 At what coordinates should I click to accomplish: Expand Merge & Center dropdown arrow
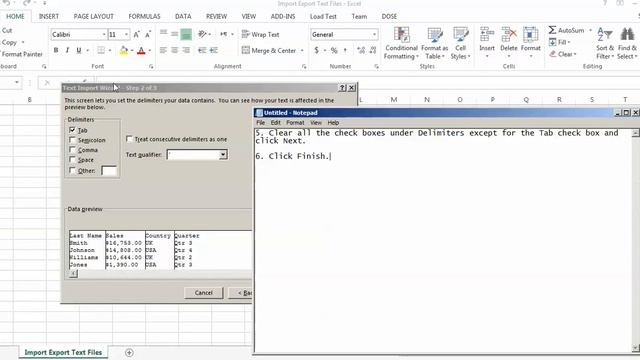(302, 51)
